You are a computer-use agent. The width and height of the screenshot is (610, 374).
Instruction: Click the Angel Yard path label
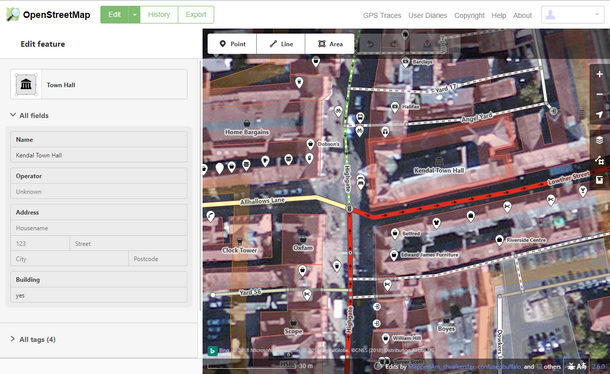(477, 117)
